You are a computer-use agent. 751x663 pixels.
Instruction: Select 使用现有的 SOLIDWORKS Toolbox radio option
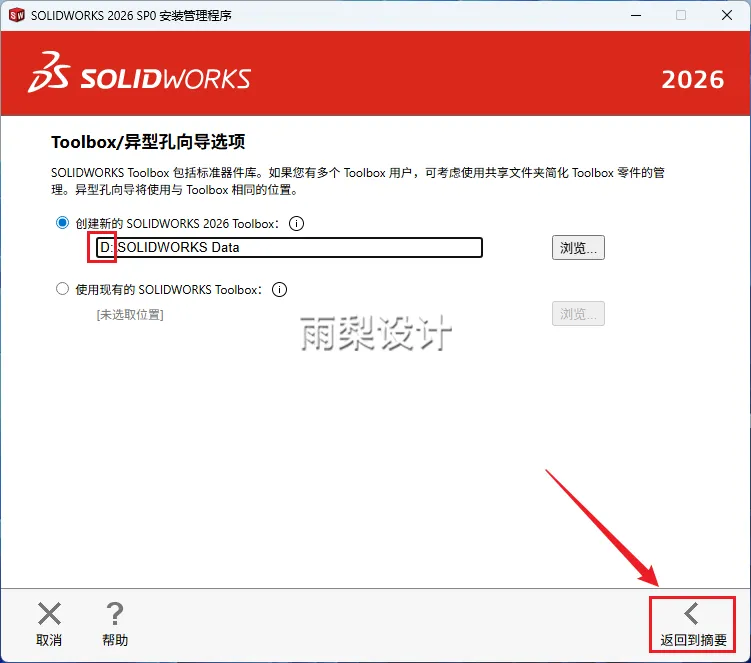coord(62,289)
